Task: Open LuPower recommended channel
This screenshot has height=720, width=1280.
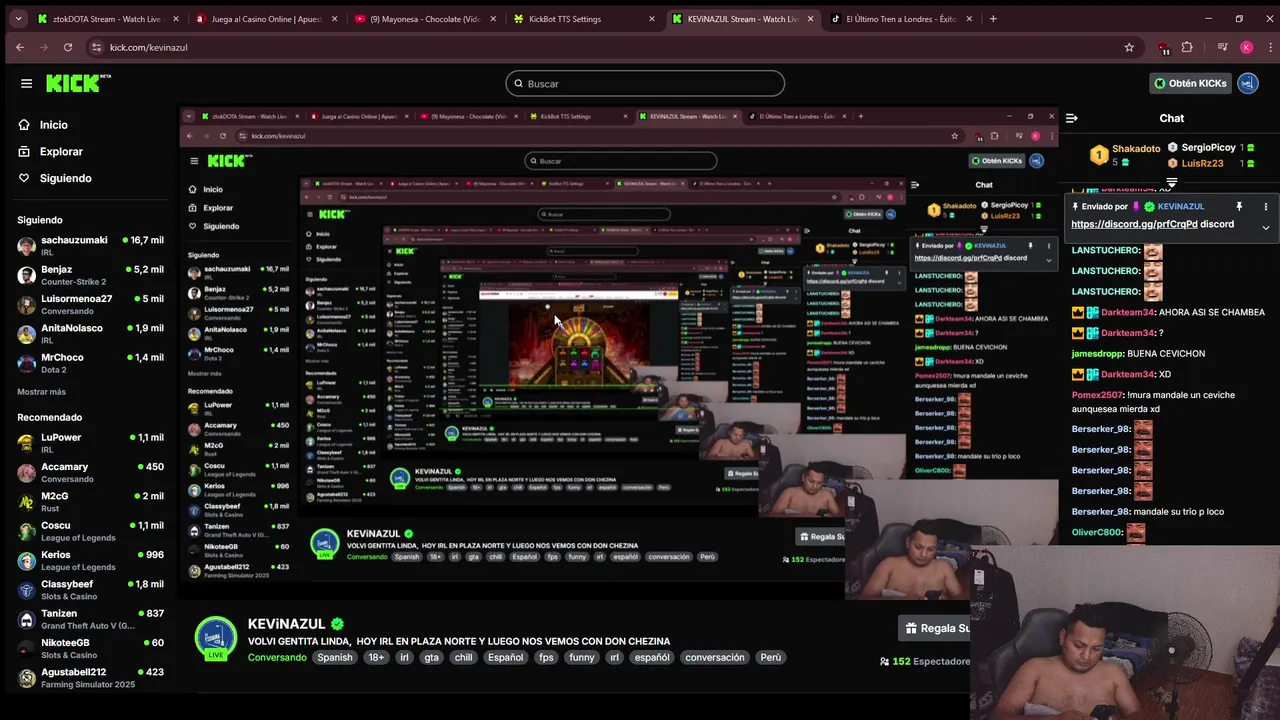Action: click(90, 443)
